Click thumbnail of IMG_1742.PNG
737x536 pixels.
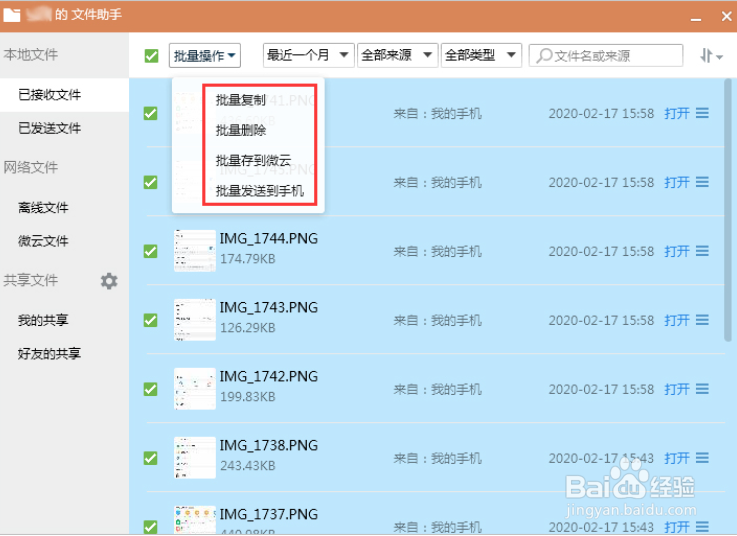coord(195,389)
